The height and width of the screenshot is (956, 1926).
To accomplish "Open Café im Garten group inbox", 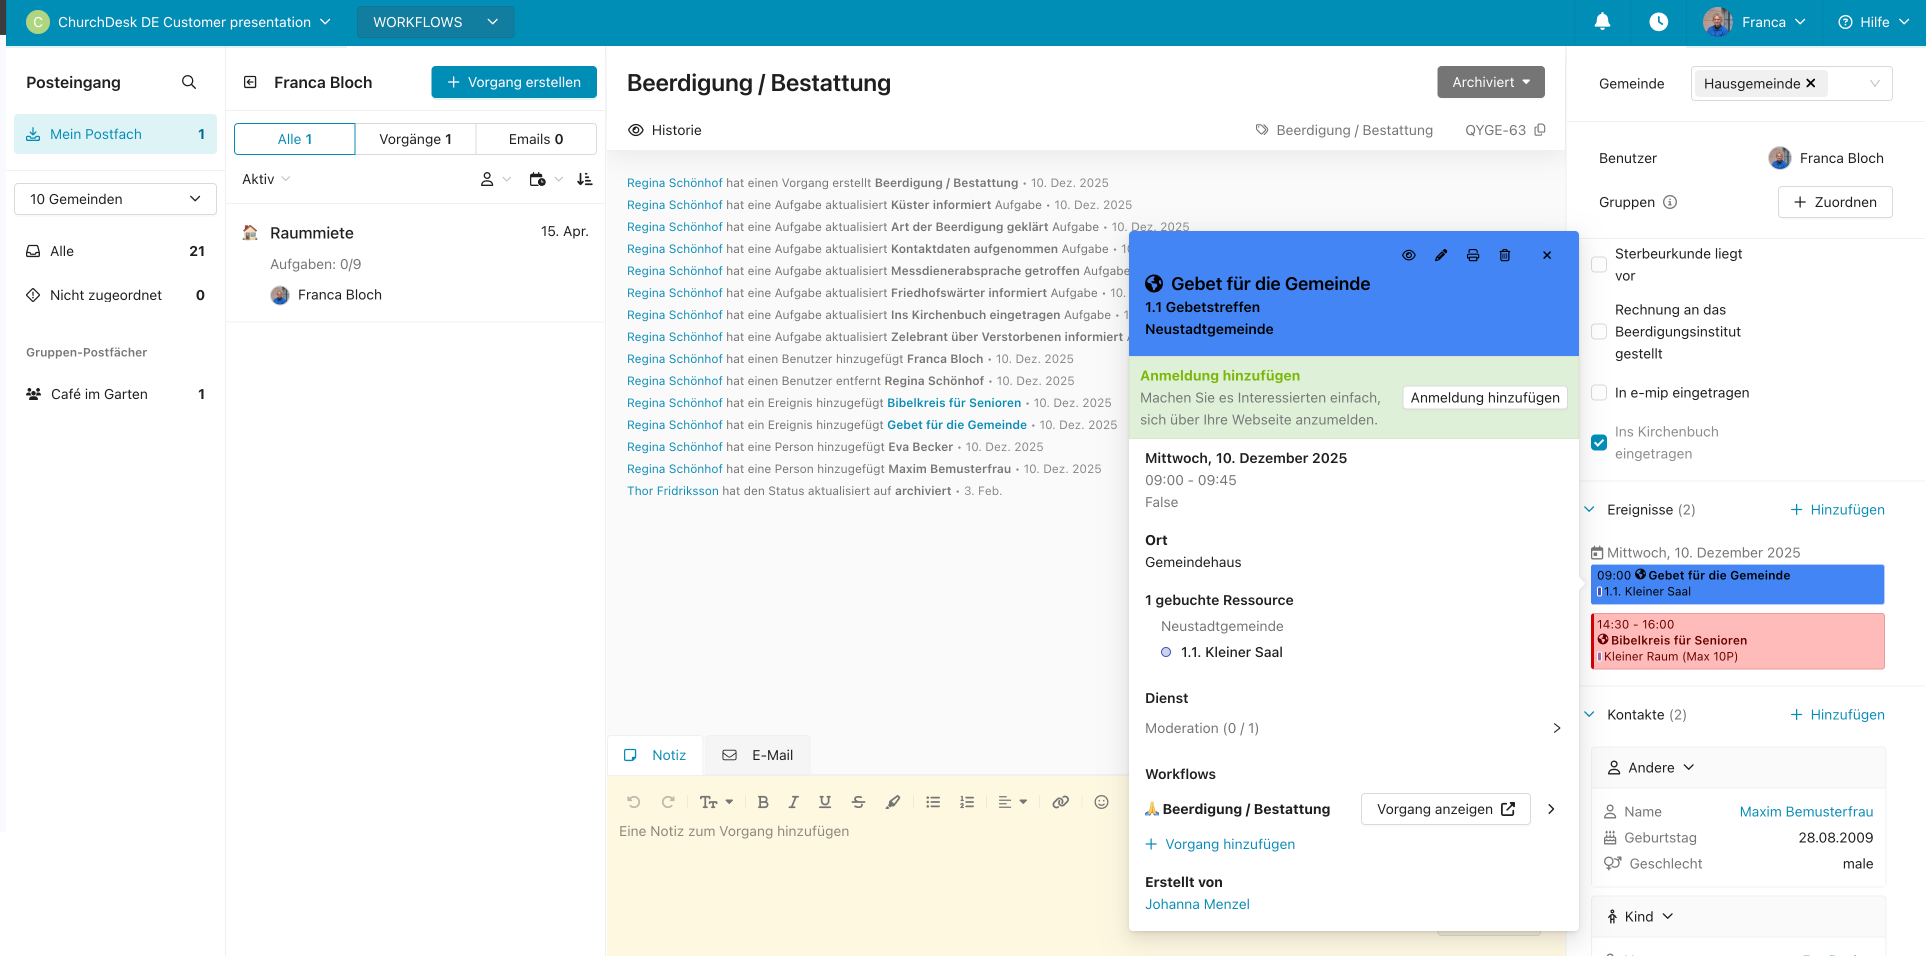I will (115, 394).
